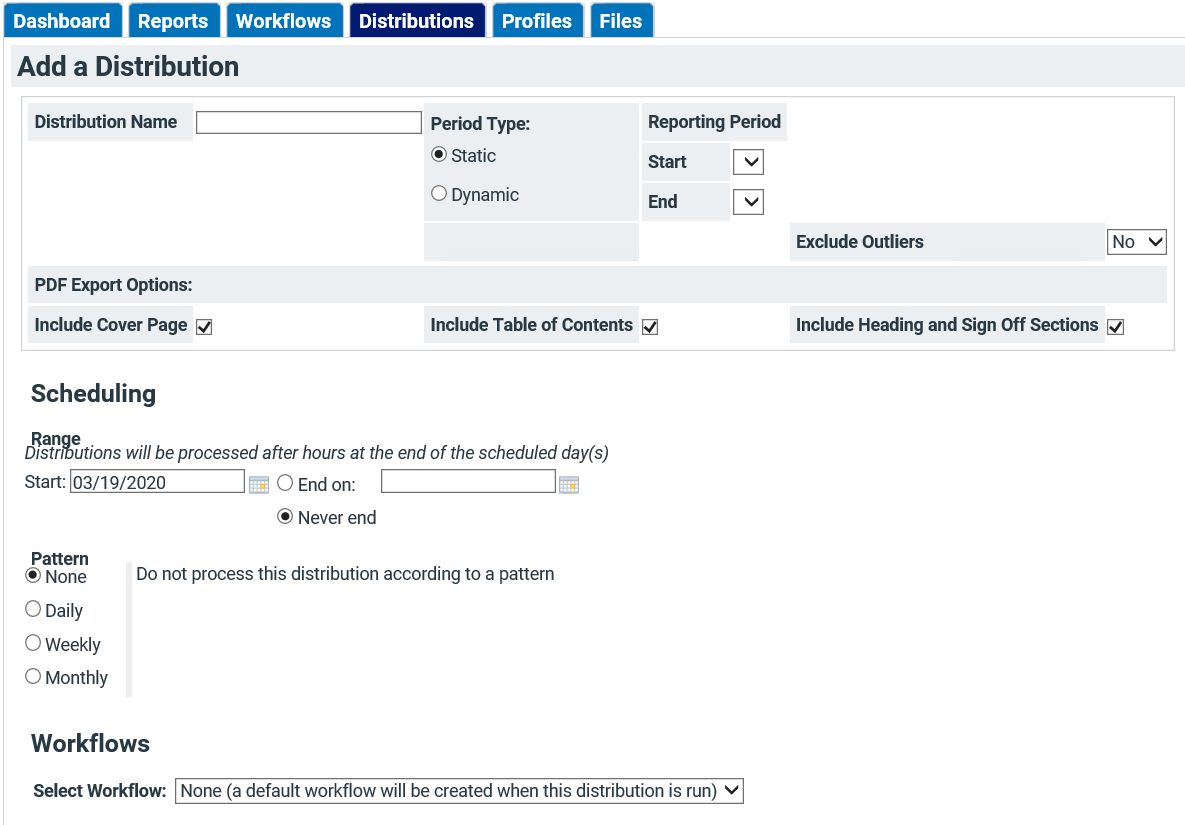Click the Include Cover Page label

pos(111,325)
